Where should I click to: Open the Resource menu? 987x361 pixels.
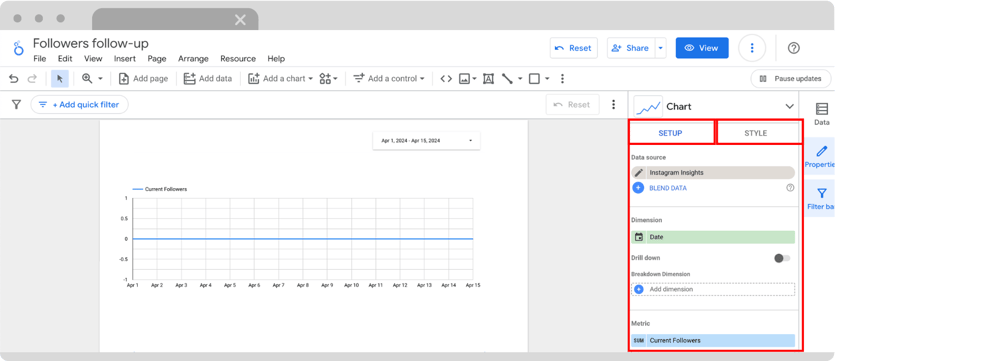coord(238,58)
